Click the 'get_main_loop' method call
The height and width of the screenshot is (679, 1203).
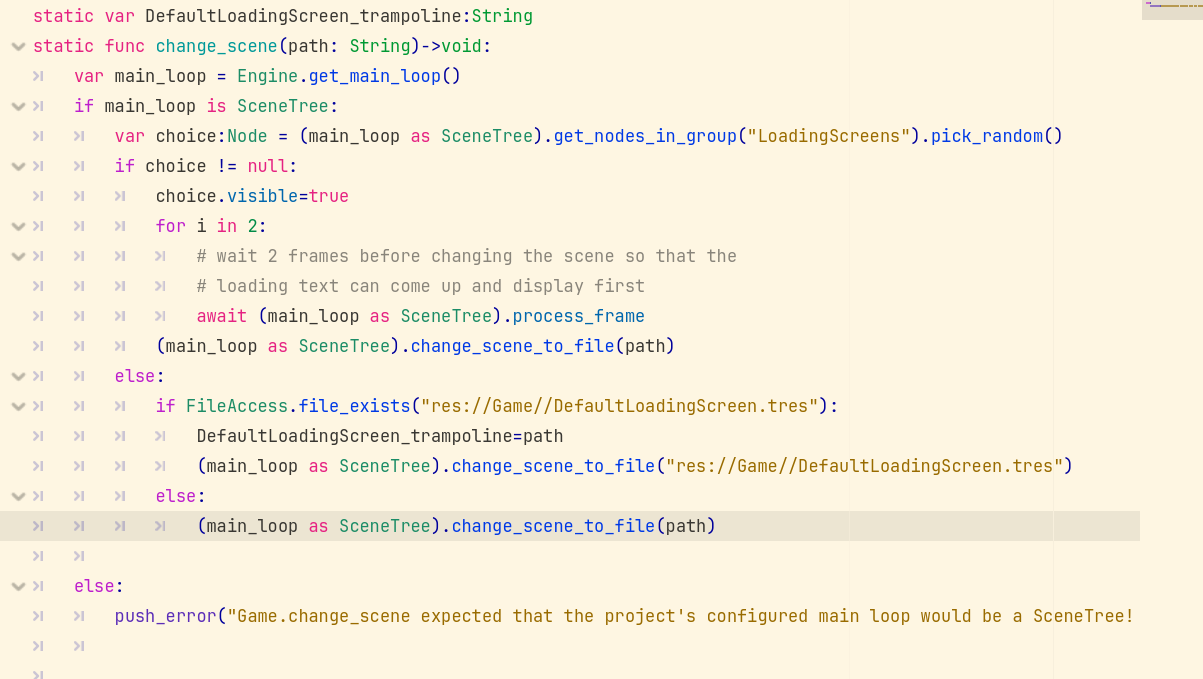pos(374,76)
